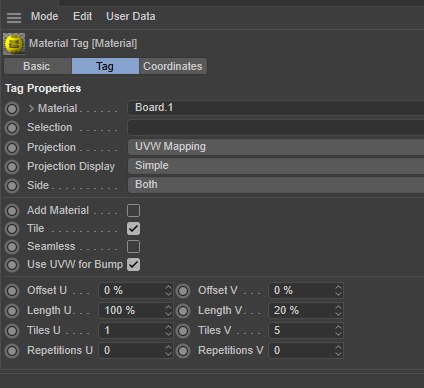Click the Material Tag yellow sphere icon
The width and height of the screenshot is (424, 388).
[x=14, y=44]
